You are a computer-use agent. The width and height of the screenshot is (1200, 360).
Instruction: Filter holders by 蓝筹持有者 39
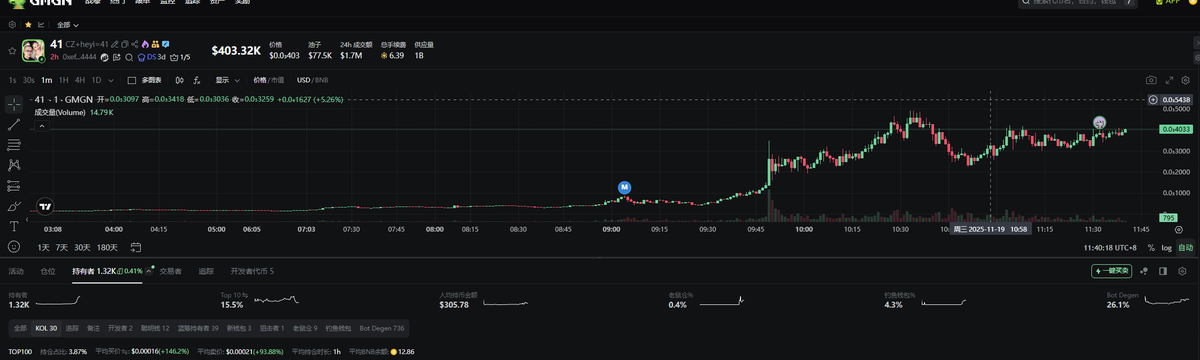[x=198, y=328]
